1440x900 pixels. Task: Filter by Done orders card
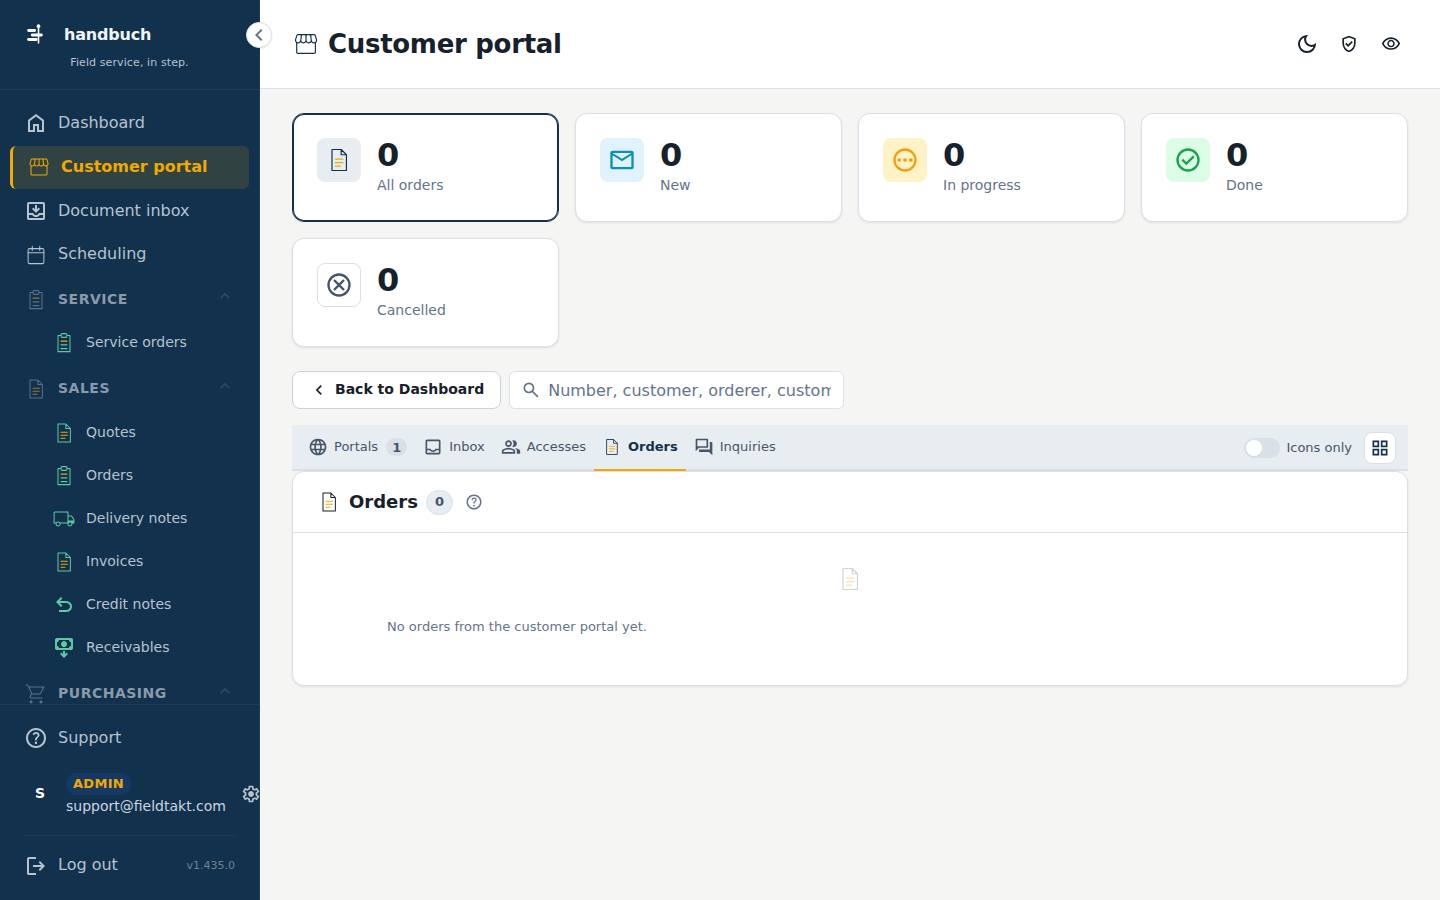1274,167
